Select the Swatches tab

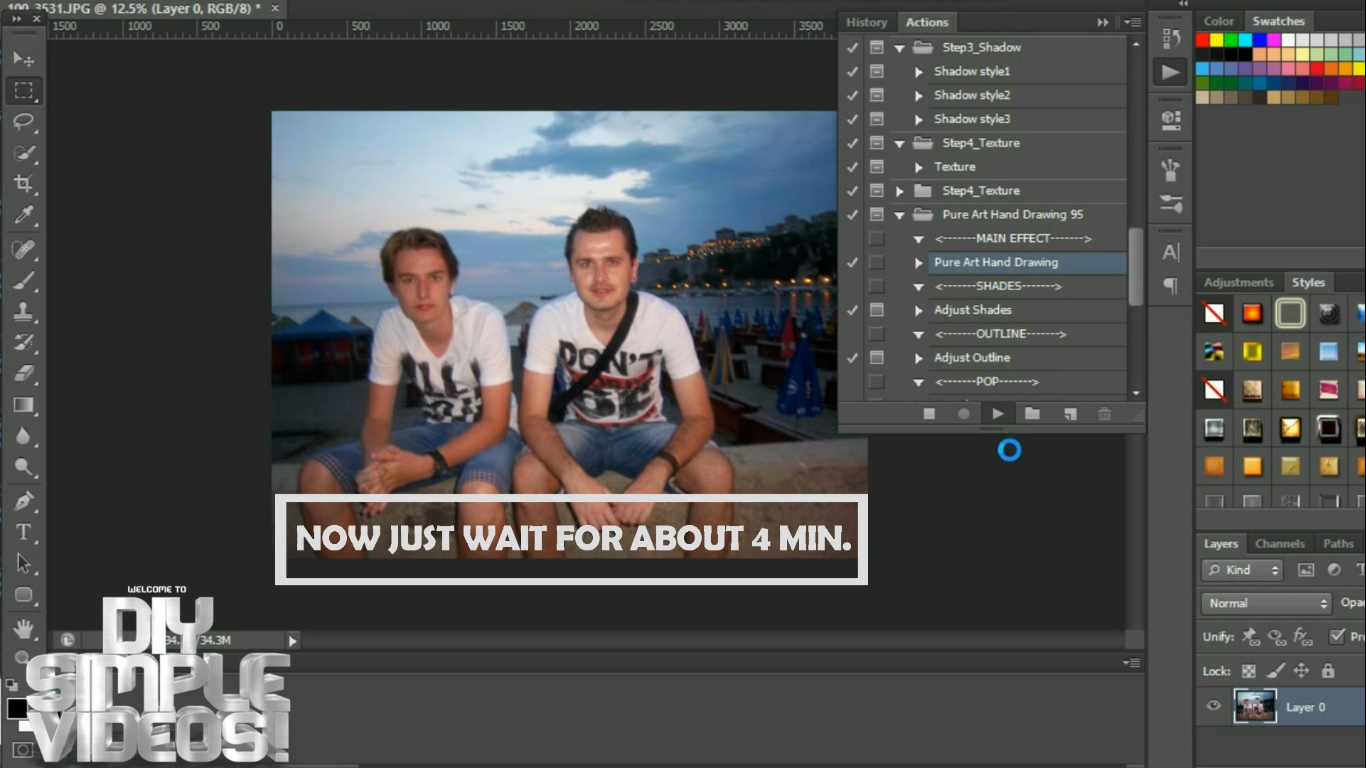1278,21
